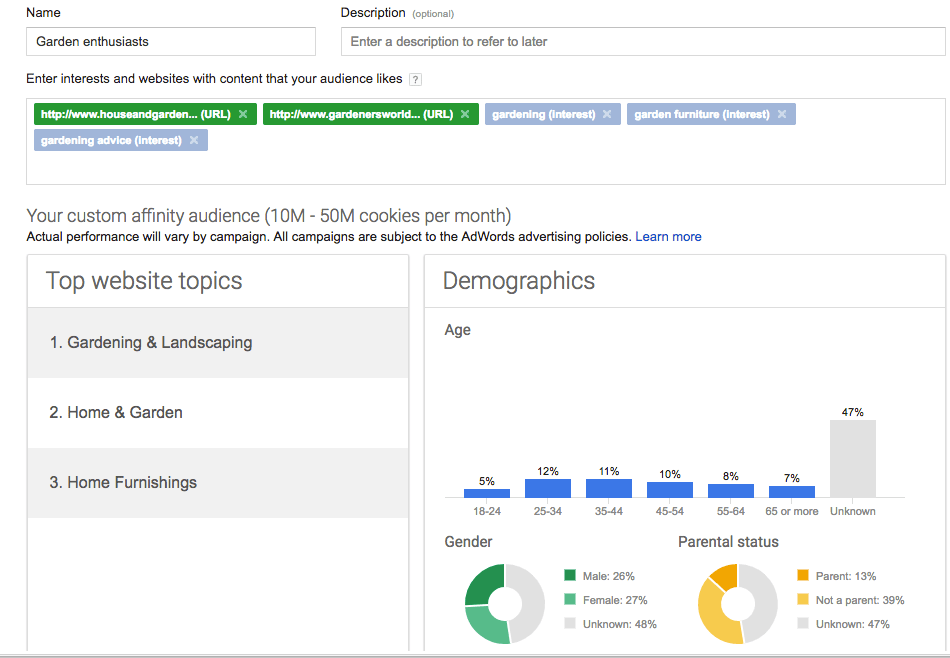Remove the gardening interest tag
This screenshot has width=950, height=658.
pos(606,113)
